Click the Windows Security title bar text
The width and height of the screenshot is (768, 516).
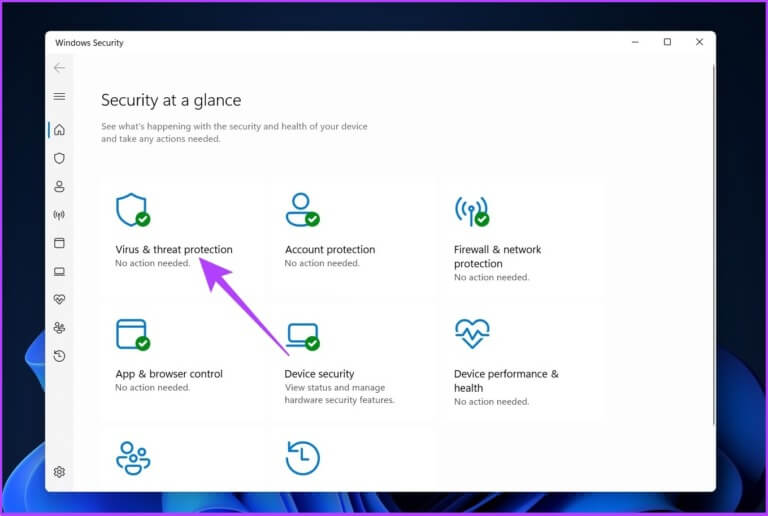tap(89, 43)
